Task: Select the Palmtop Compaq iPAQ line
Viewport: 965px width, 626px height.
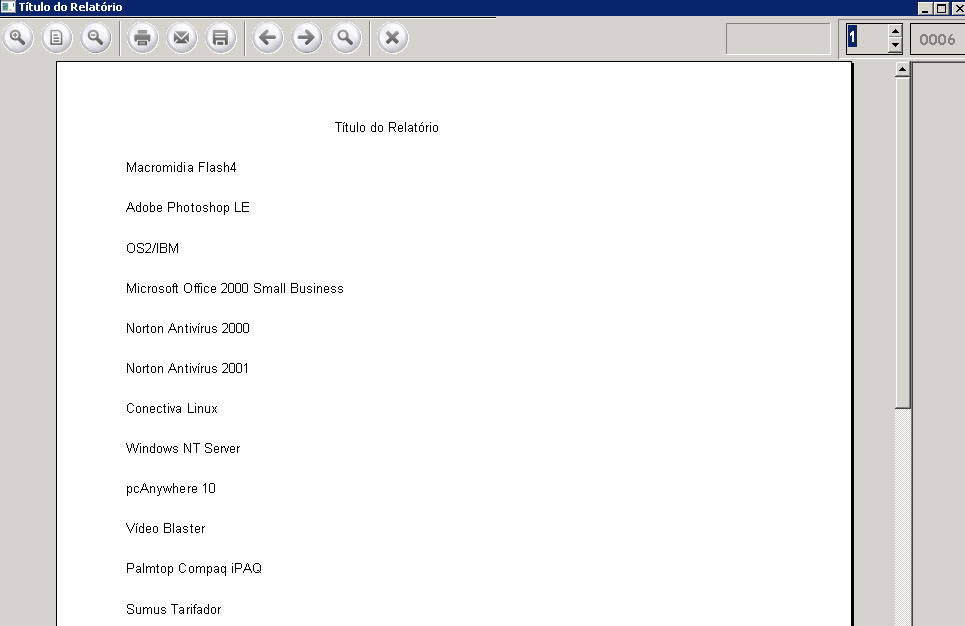Action: (194, 568)
